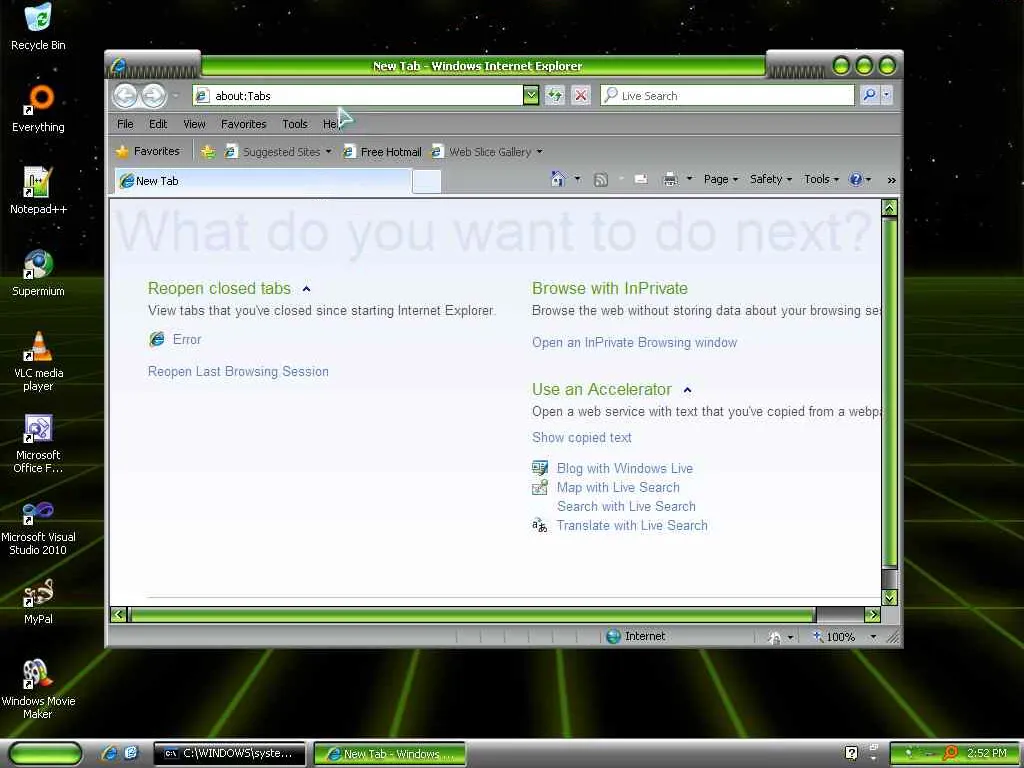Viewport: 1024px width, 768px height.
Task: Open the Tools menu in menu bar
Action: pos(295,123)
